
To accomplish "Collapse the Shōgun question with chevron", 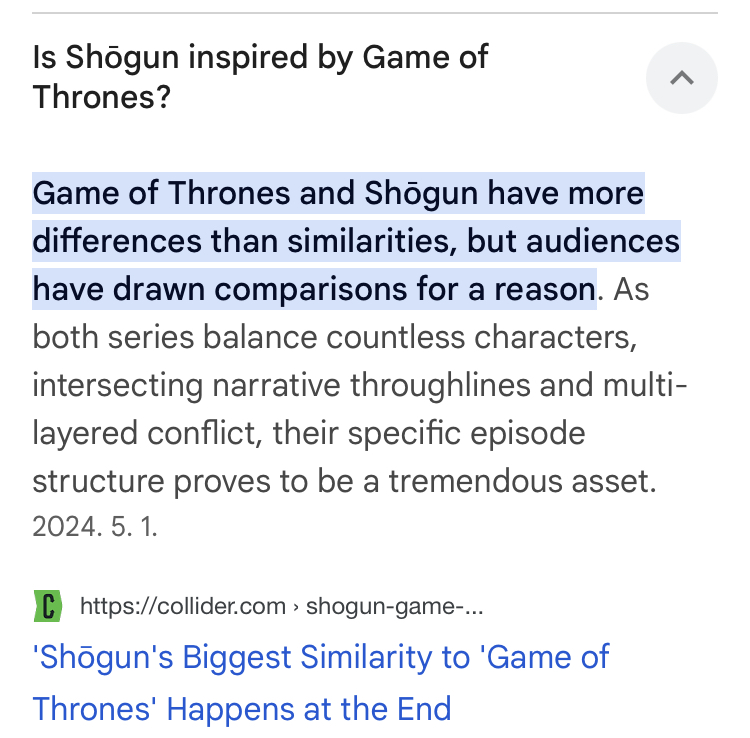I will pos(681,78).
